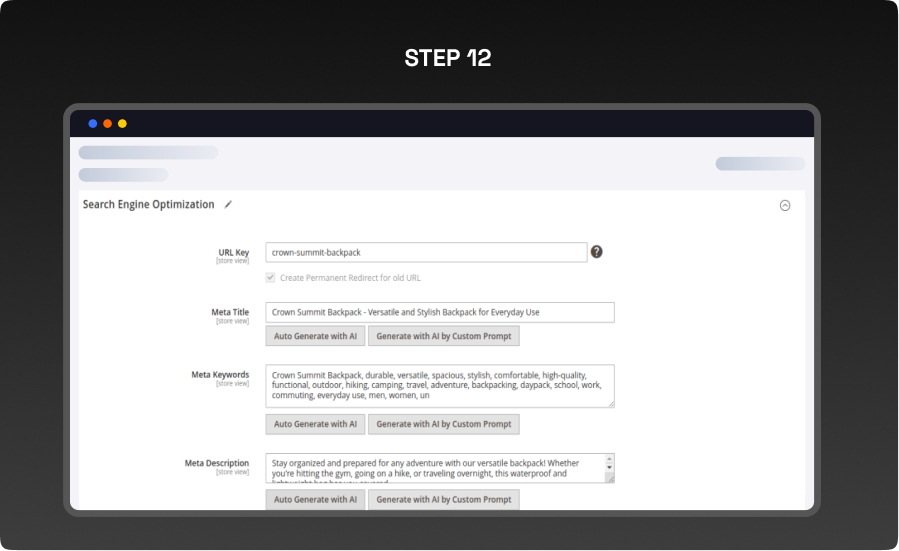Click into the Meta Title text field
This screenshot has width=899, height=551.
click(440, 312)
